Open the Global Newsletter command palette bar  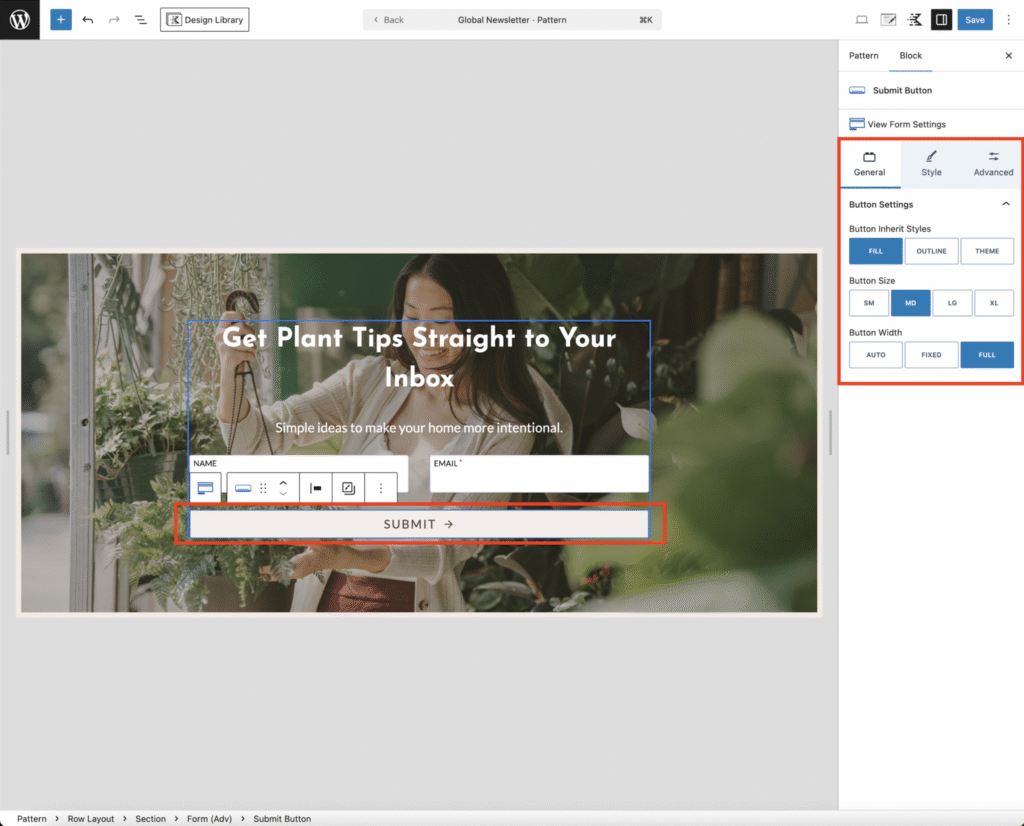point(512,20)
